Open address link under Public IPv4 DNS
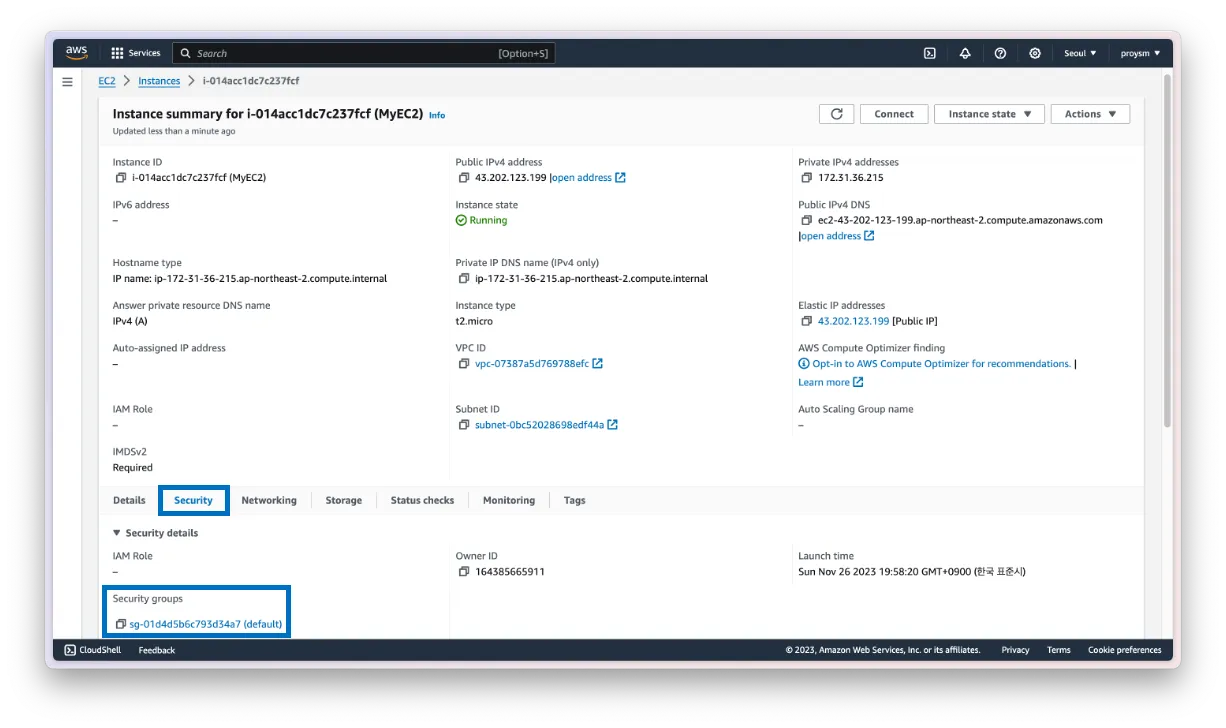 (x=837, y=236)
